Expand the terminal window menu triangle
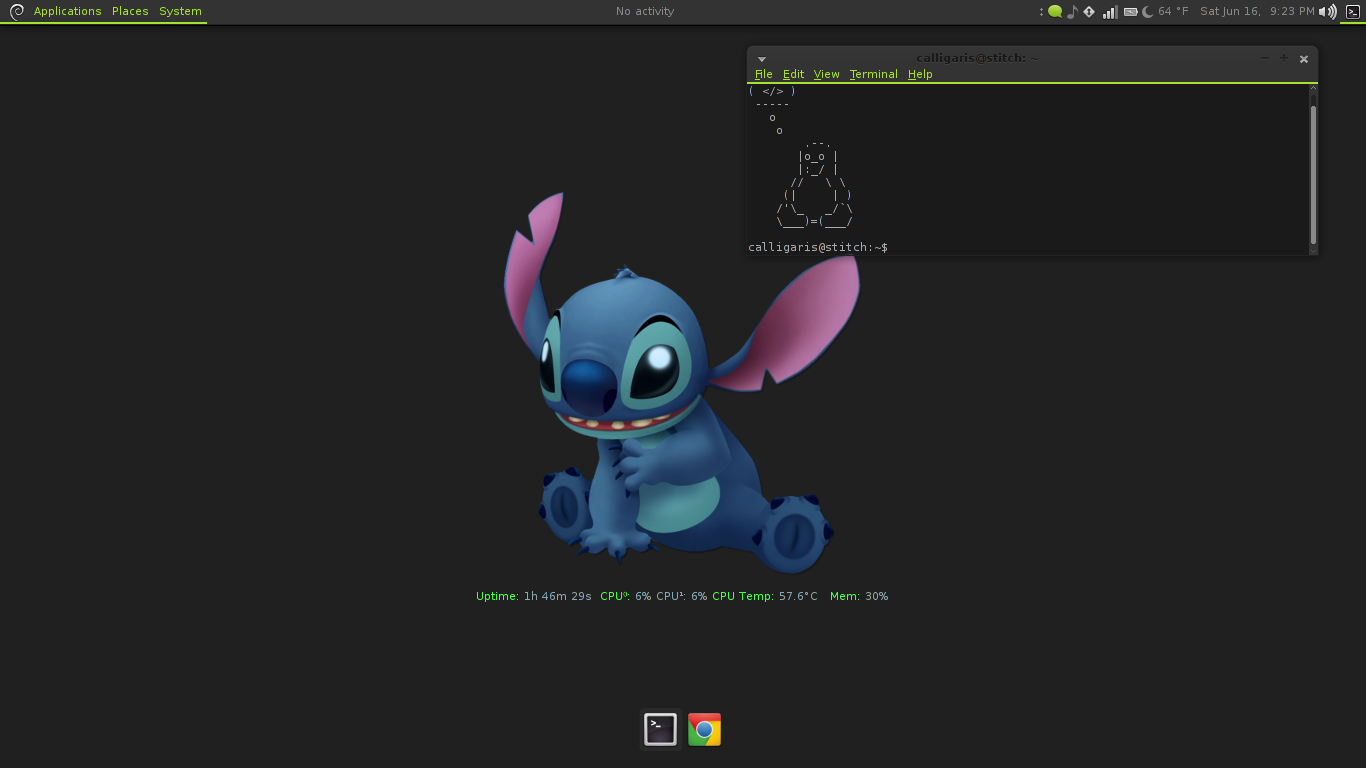Screen dimensions: 1366x768 pyautogui.click(x=761, y=59)
